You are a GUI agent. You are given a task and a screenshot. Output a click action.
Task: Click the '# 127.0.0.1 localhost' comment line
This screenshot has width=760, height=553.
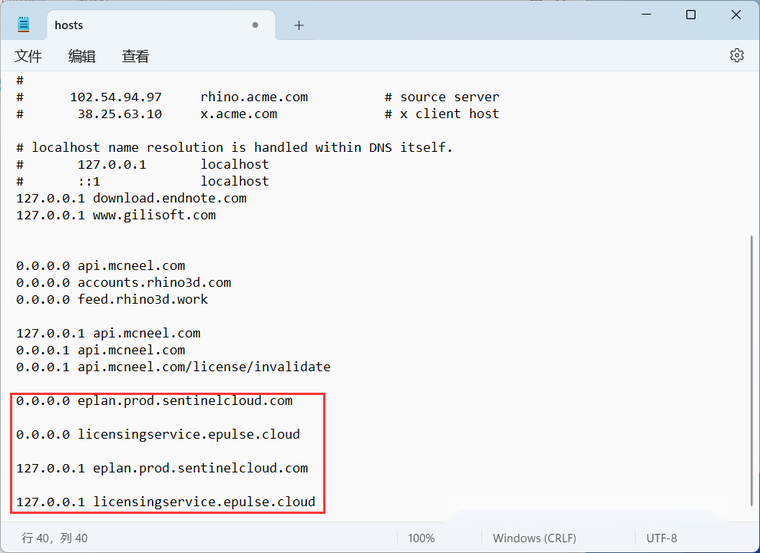pos(142,164)
